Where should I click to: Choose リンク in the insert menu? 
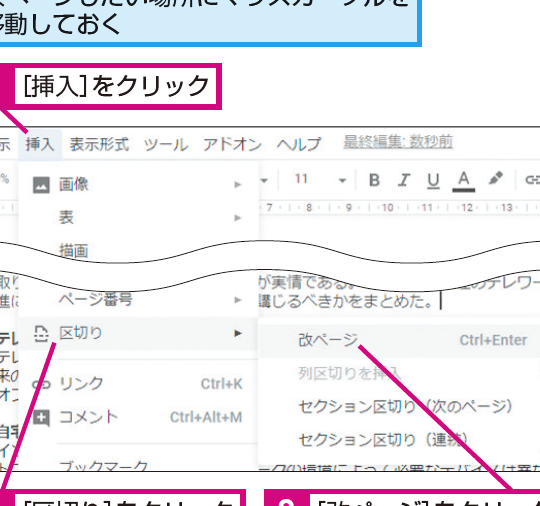click(138, 384)
